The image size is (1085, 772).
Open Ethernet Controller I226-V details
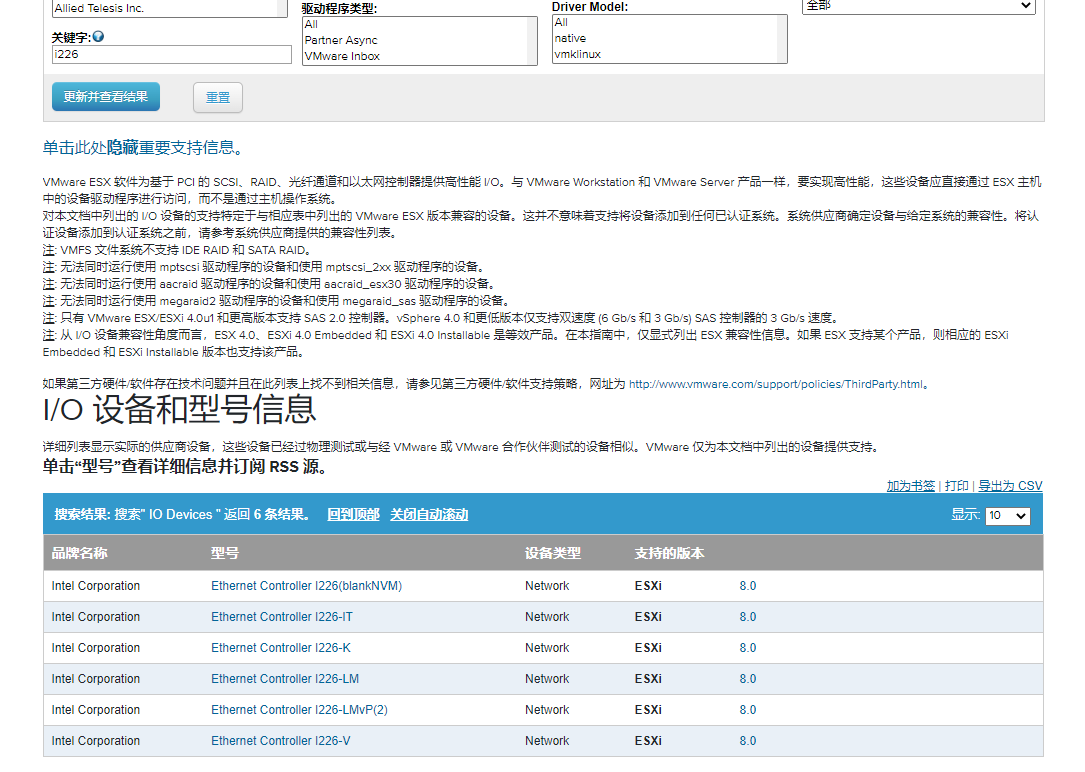pos(282,740)
